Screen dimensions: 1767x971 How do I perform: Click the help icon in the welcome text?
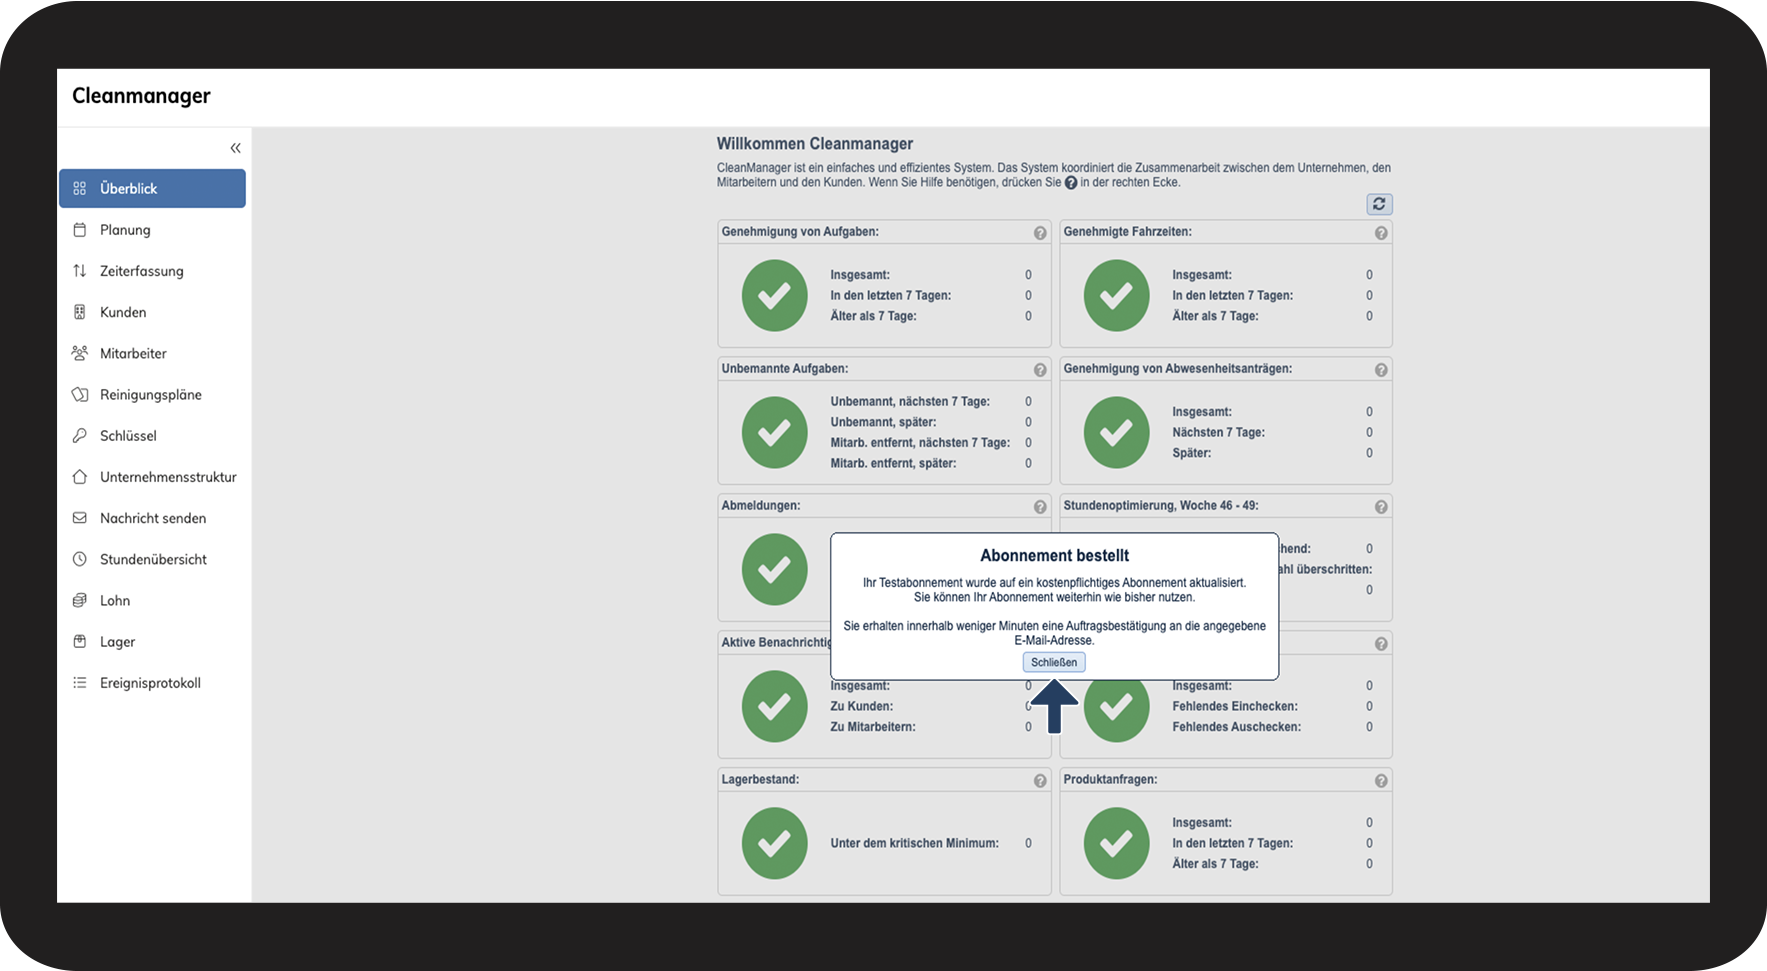click(x=1071, y=183)
